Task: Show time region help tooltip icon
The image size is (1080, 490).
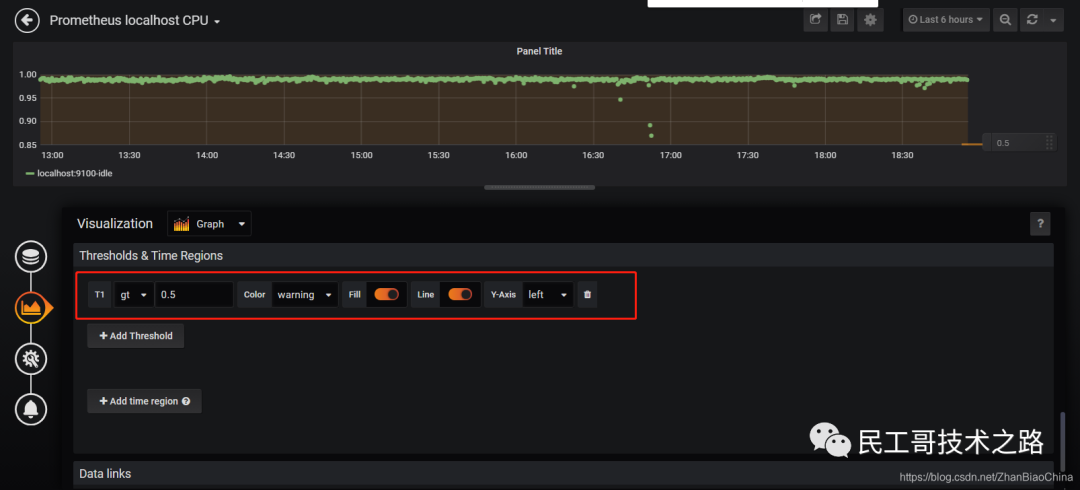Action: coord(186,401)
